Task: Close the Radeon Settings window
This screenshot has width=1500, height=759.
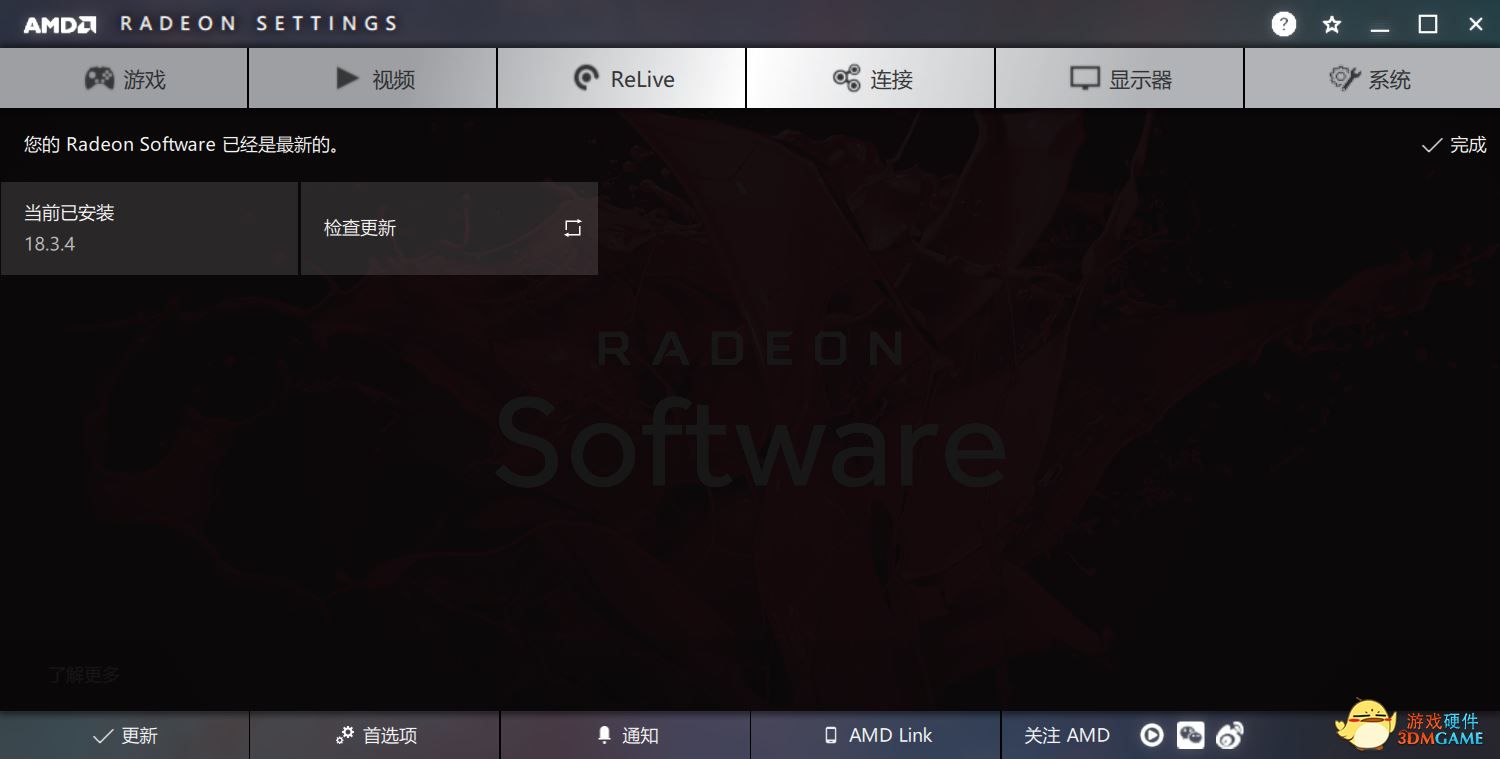Action: point(1476,24)
